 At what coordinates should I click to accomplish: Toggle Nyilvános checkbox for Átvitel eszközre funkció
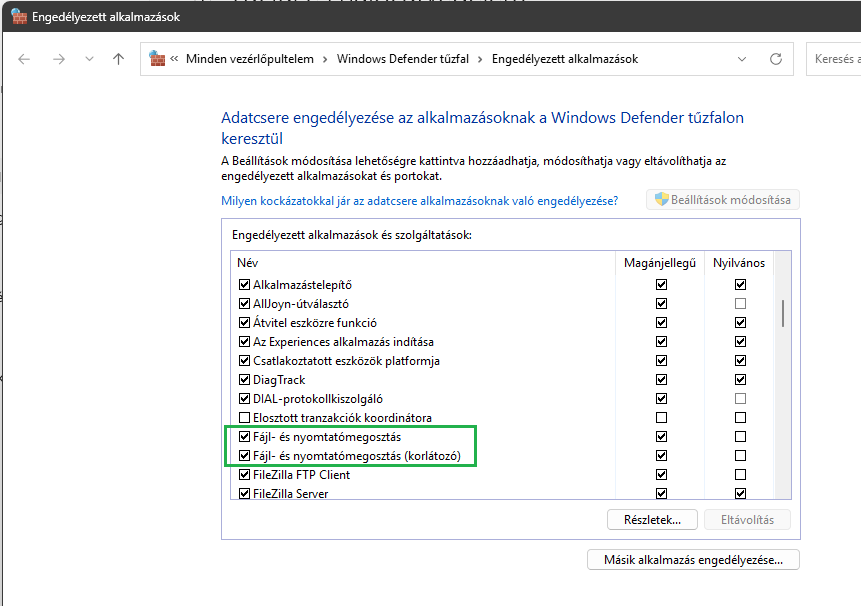[x=740, y=322]
